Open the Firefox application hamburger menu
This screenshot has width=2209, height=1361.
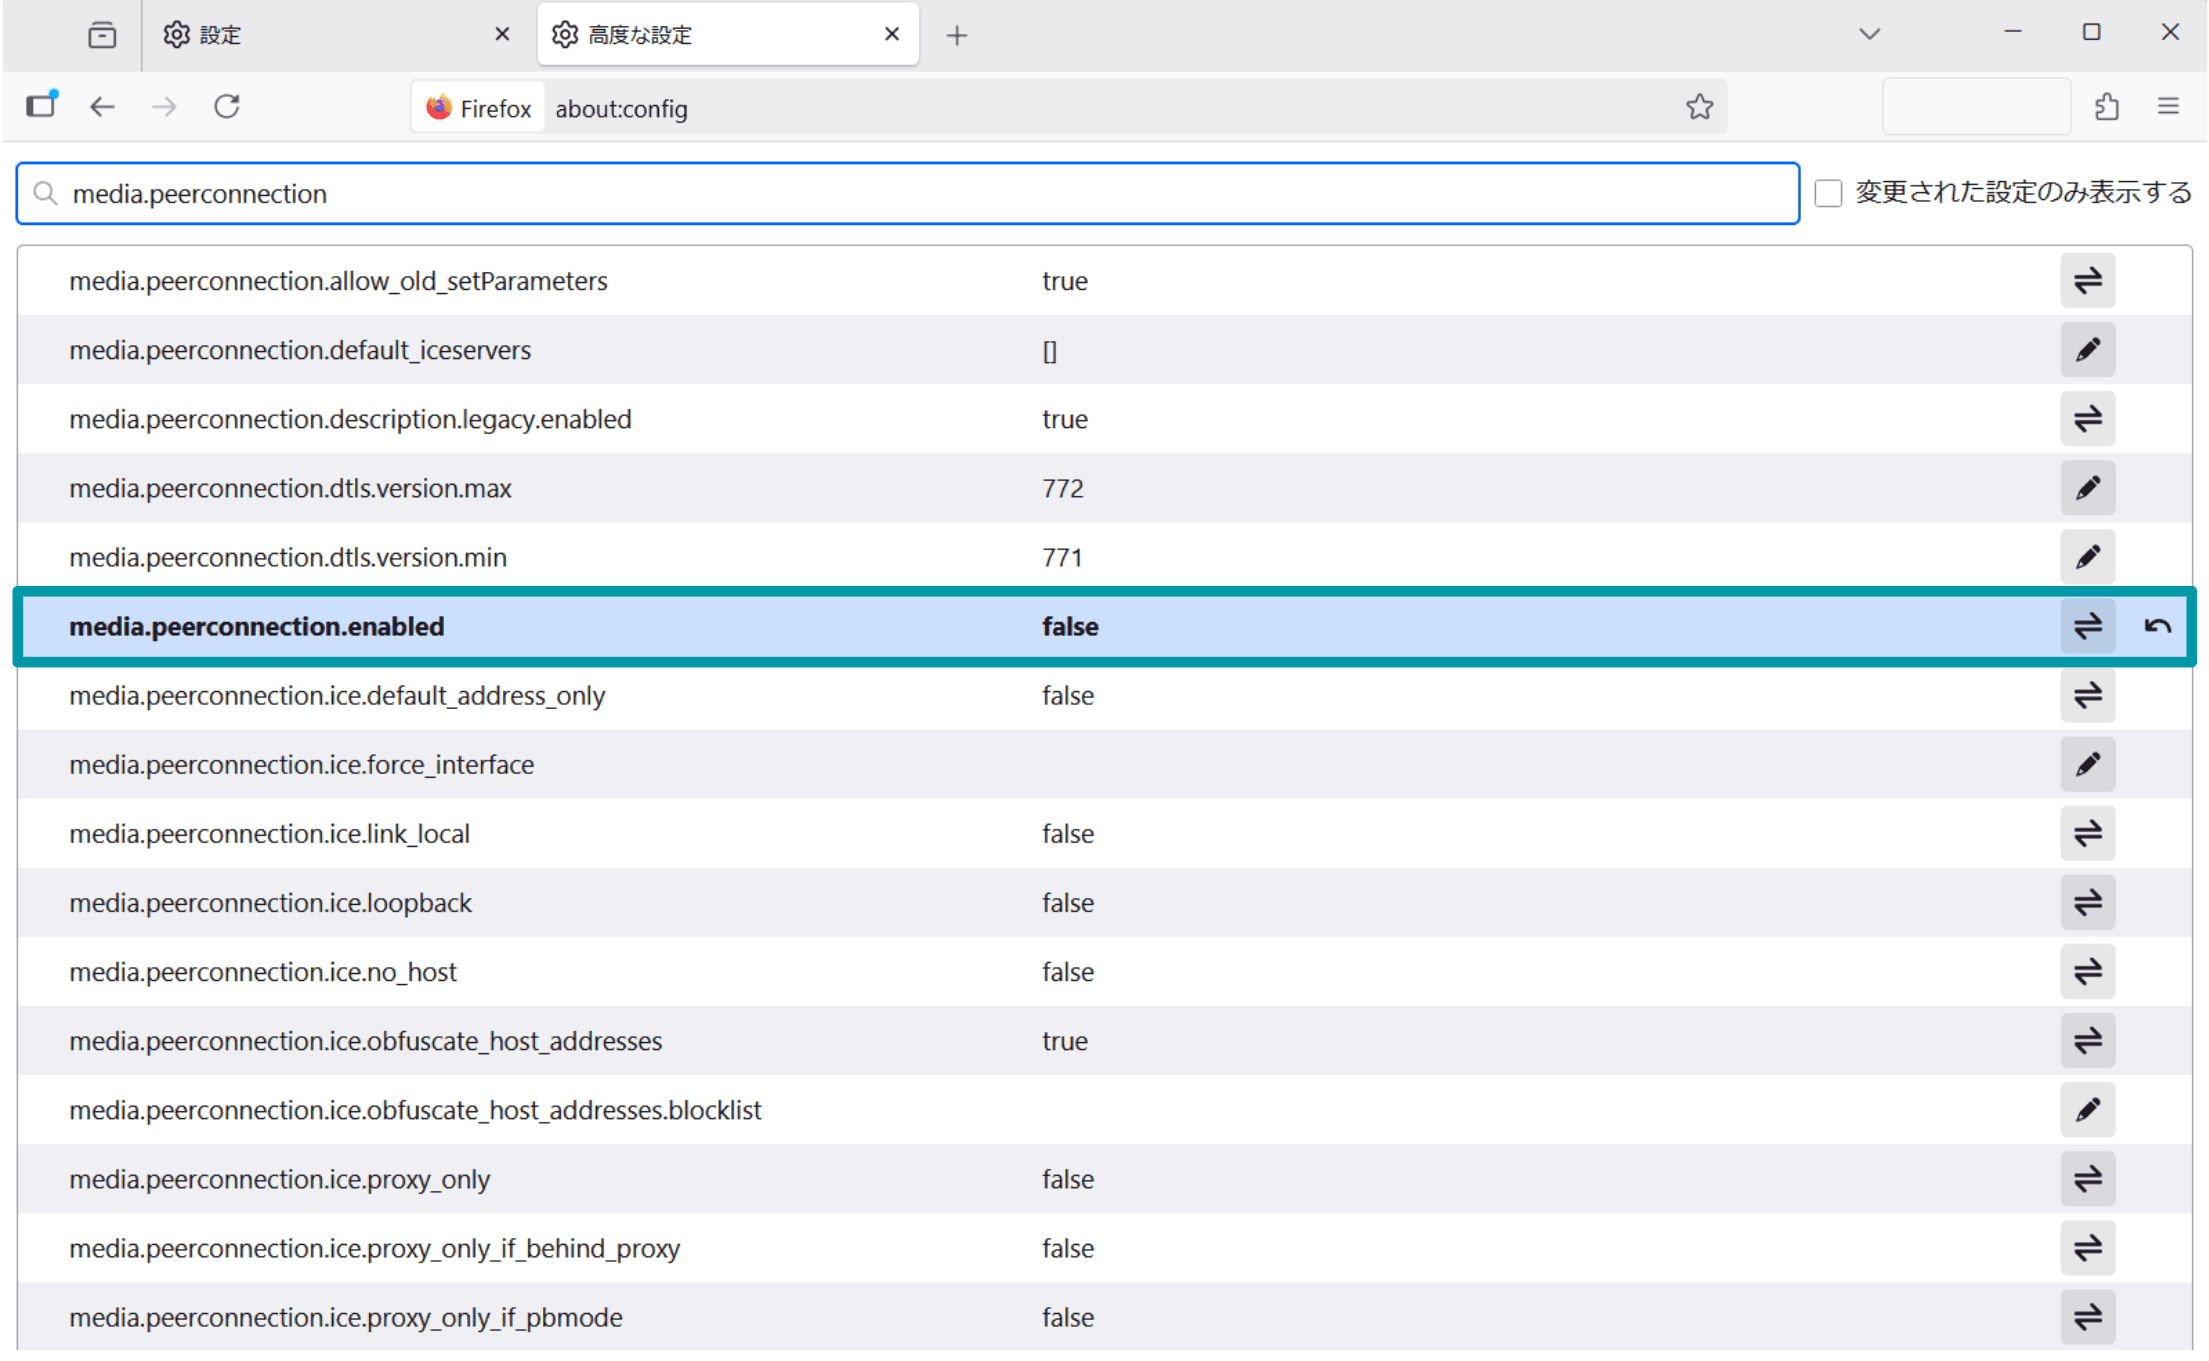point(2168,107)
